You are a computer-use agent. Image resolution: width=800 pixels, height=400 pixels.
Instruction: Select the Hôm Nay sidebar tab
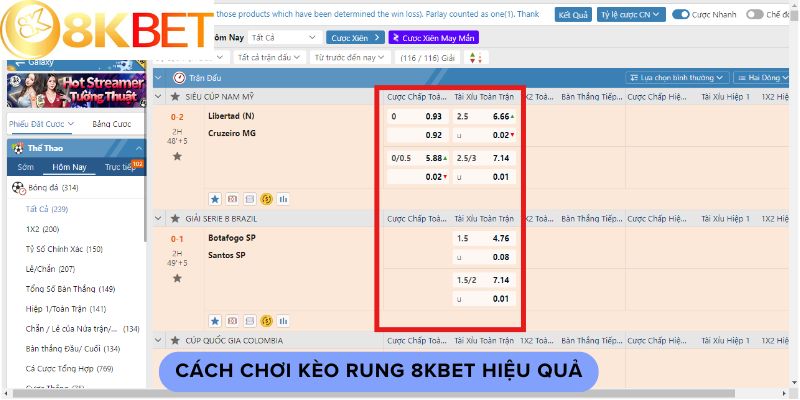coord(69,167)
